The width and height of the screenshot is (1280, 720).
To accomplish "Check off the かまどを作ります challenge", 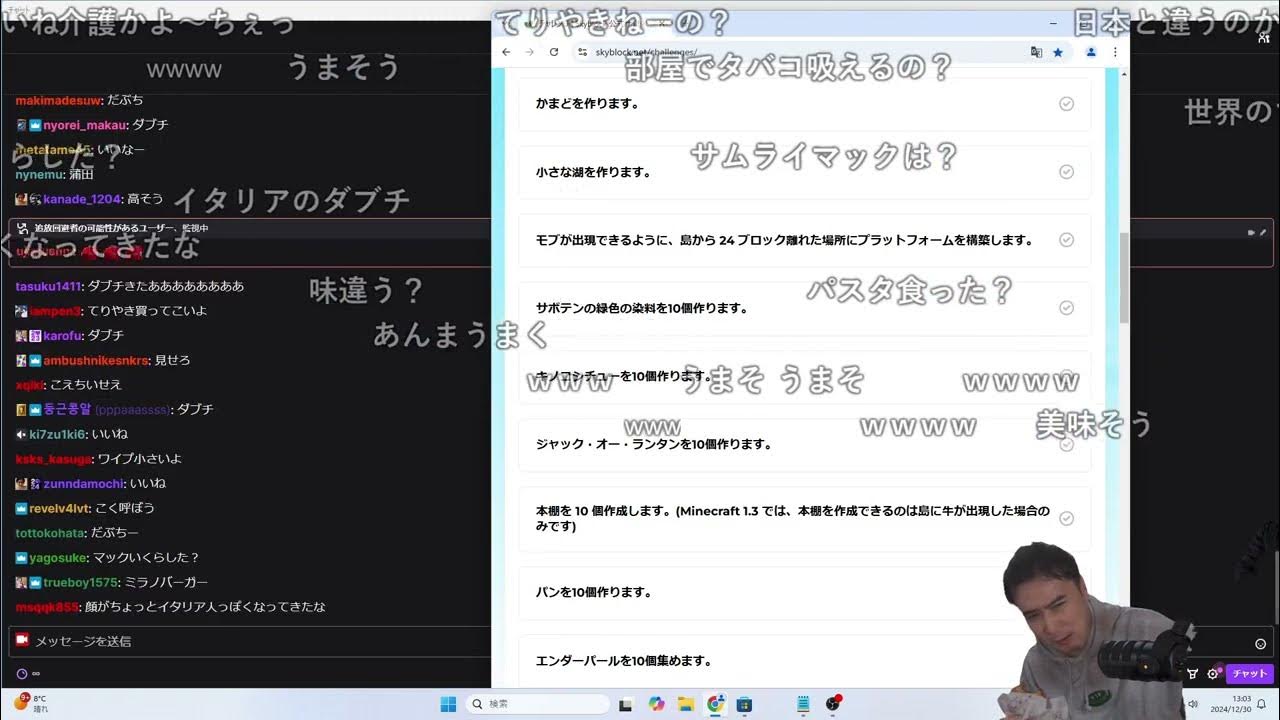I will pos(1066,104).
